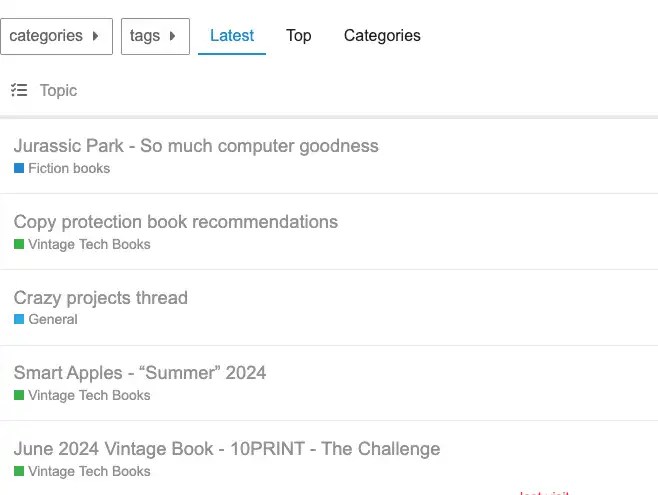This screenshot has width=658, height=495.
Task: Click the arrow in categories dropdown
Action: click(96, 36)
